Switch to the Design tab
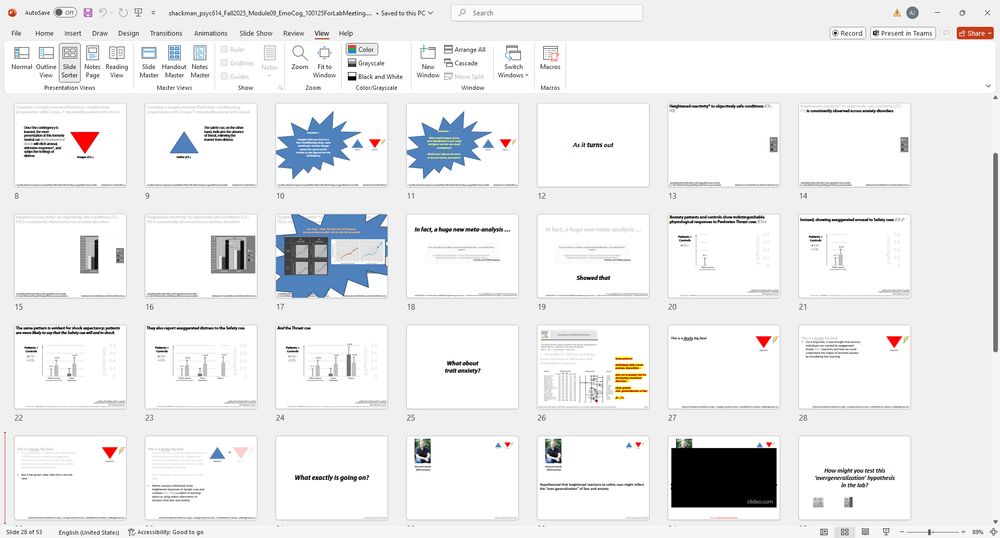Screen dimensions: 1000x538 (x=128, y=33)
